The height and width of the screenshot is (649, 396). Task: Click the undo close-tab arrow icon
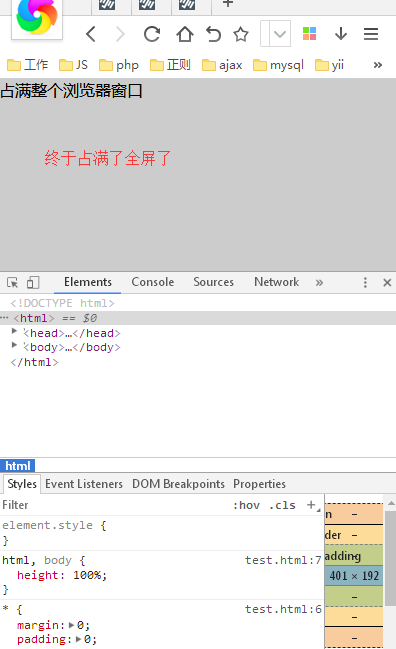pos(214,34)
